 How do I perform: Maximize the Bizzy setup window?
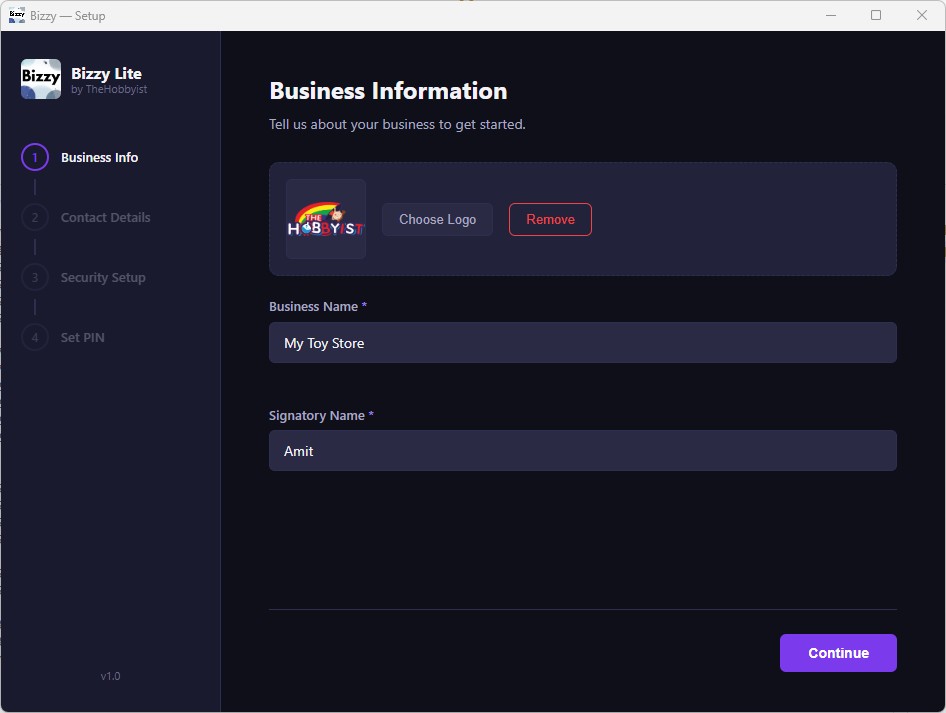coord(876,15)
